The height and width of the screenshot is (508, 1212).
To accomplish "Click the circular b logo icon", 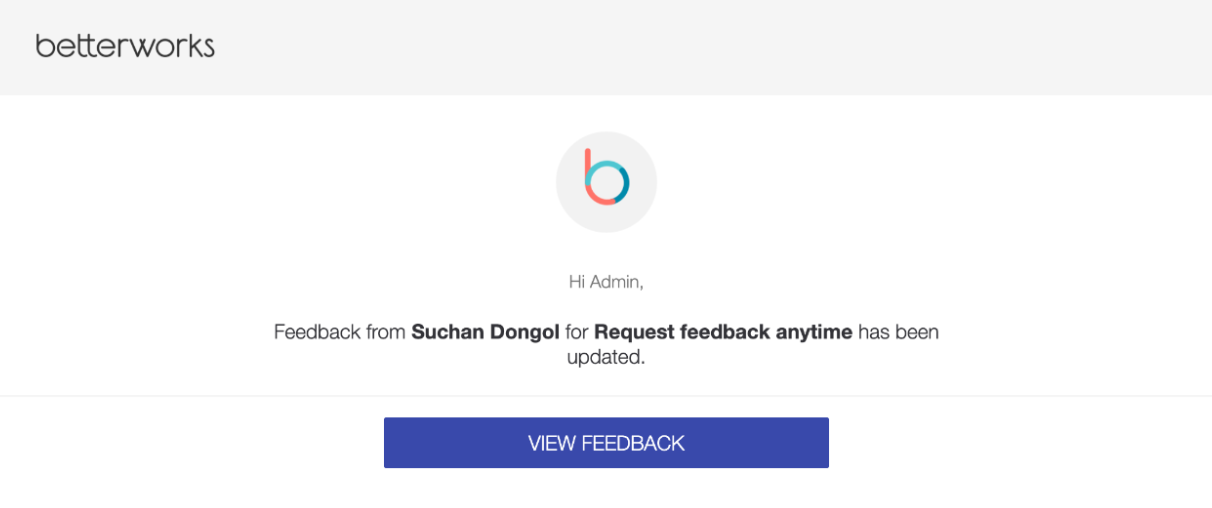I will (606, 182).
